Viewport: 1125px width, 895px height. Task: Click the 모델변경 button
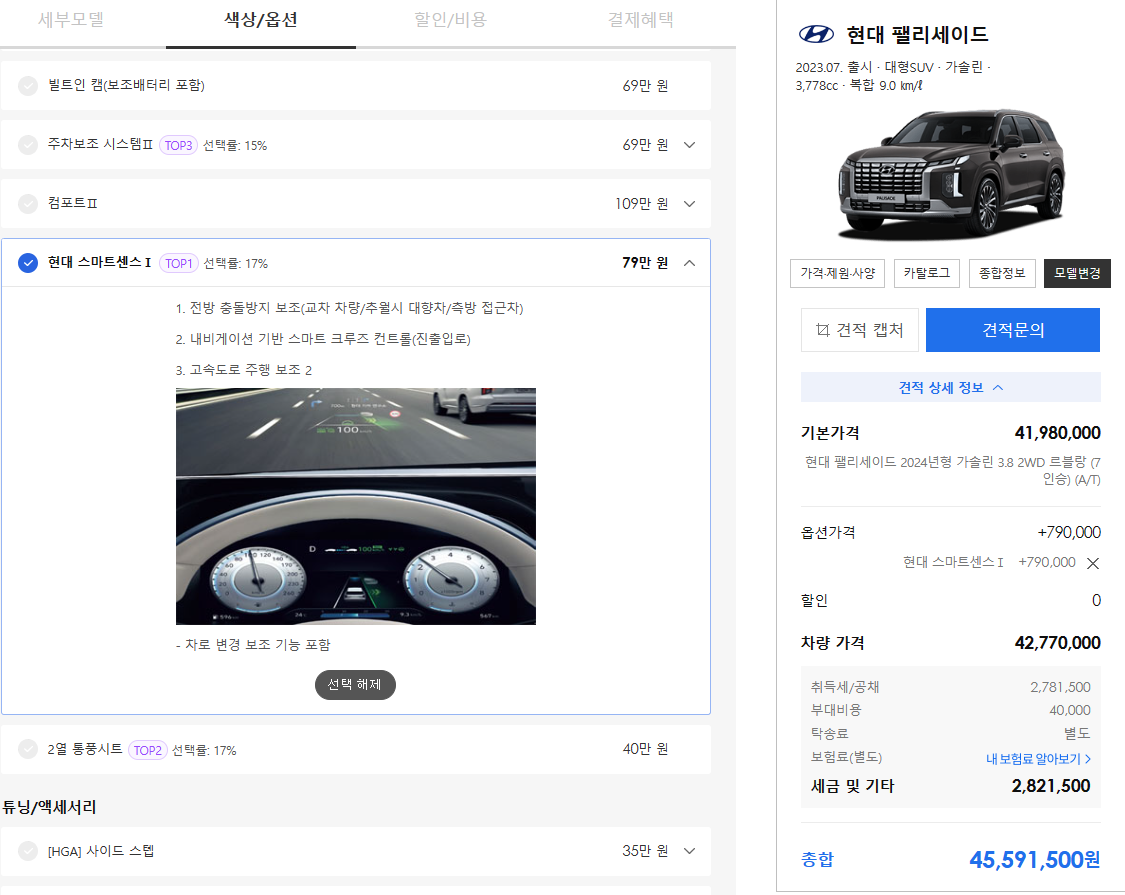[x=1077, y=273]
